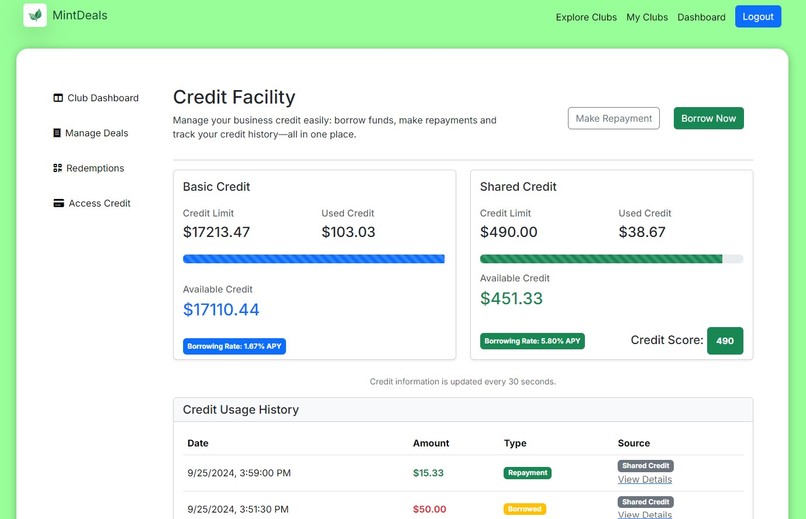This screenshot has width=806, height=519.
Task: Click the Borrowing Rate 1.67% APY badge
Action: [x=234, y=346]
